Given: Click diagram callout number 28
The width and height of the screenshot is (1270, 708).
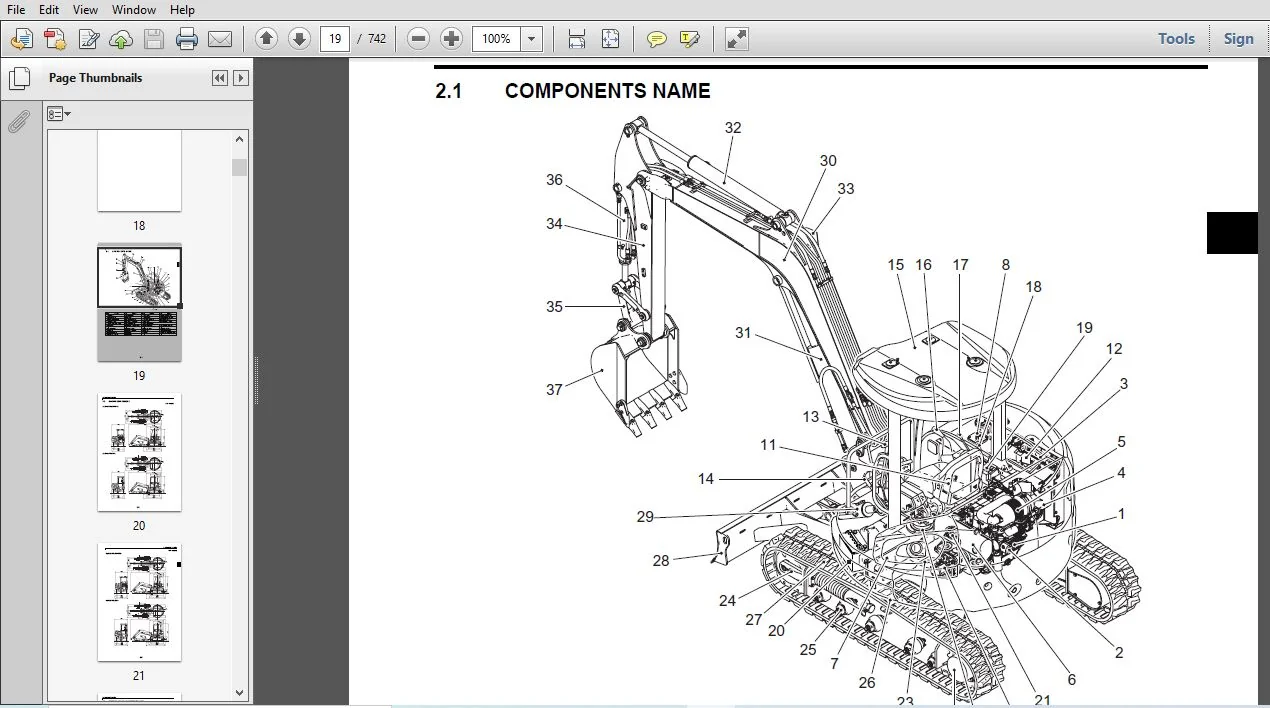Looking at the screenshot, I should tap(661, 561).
